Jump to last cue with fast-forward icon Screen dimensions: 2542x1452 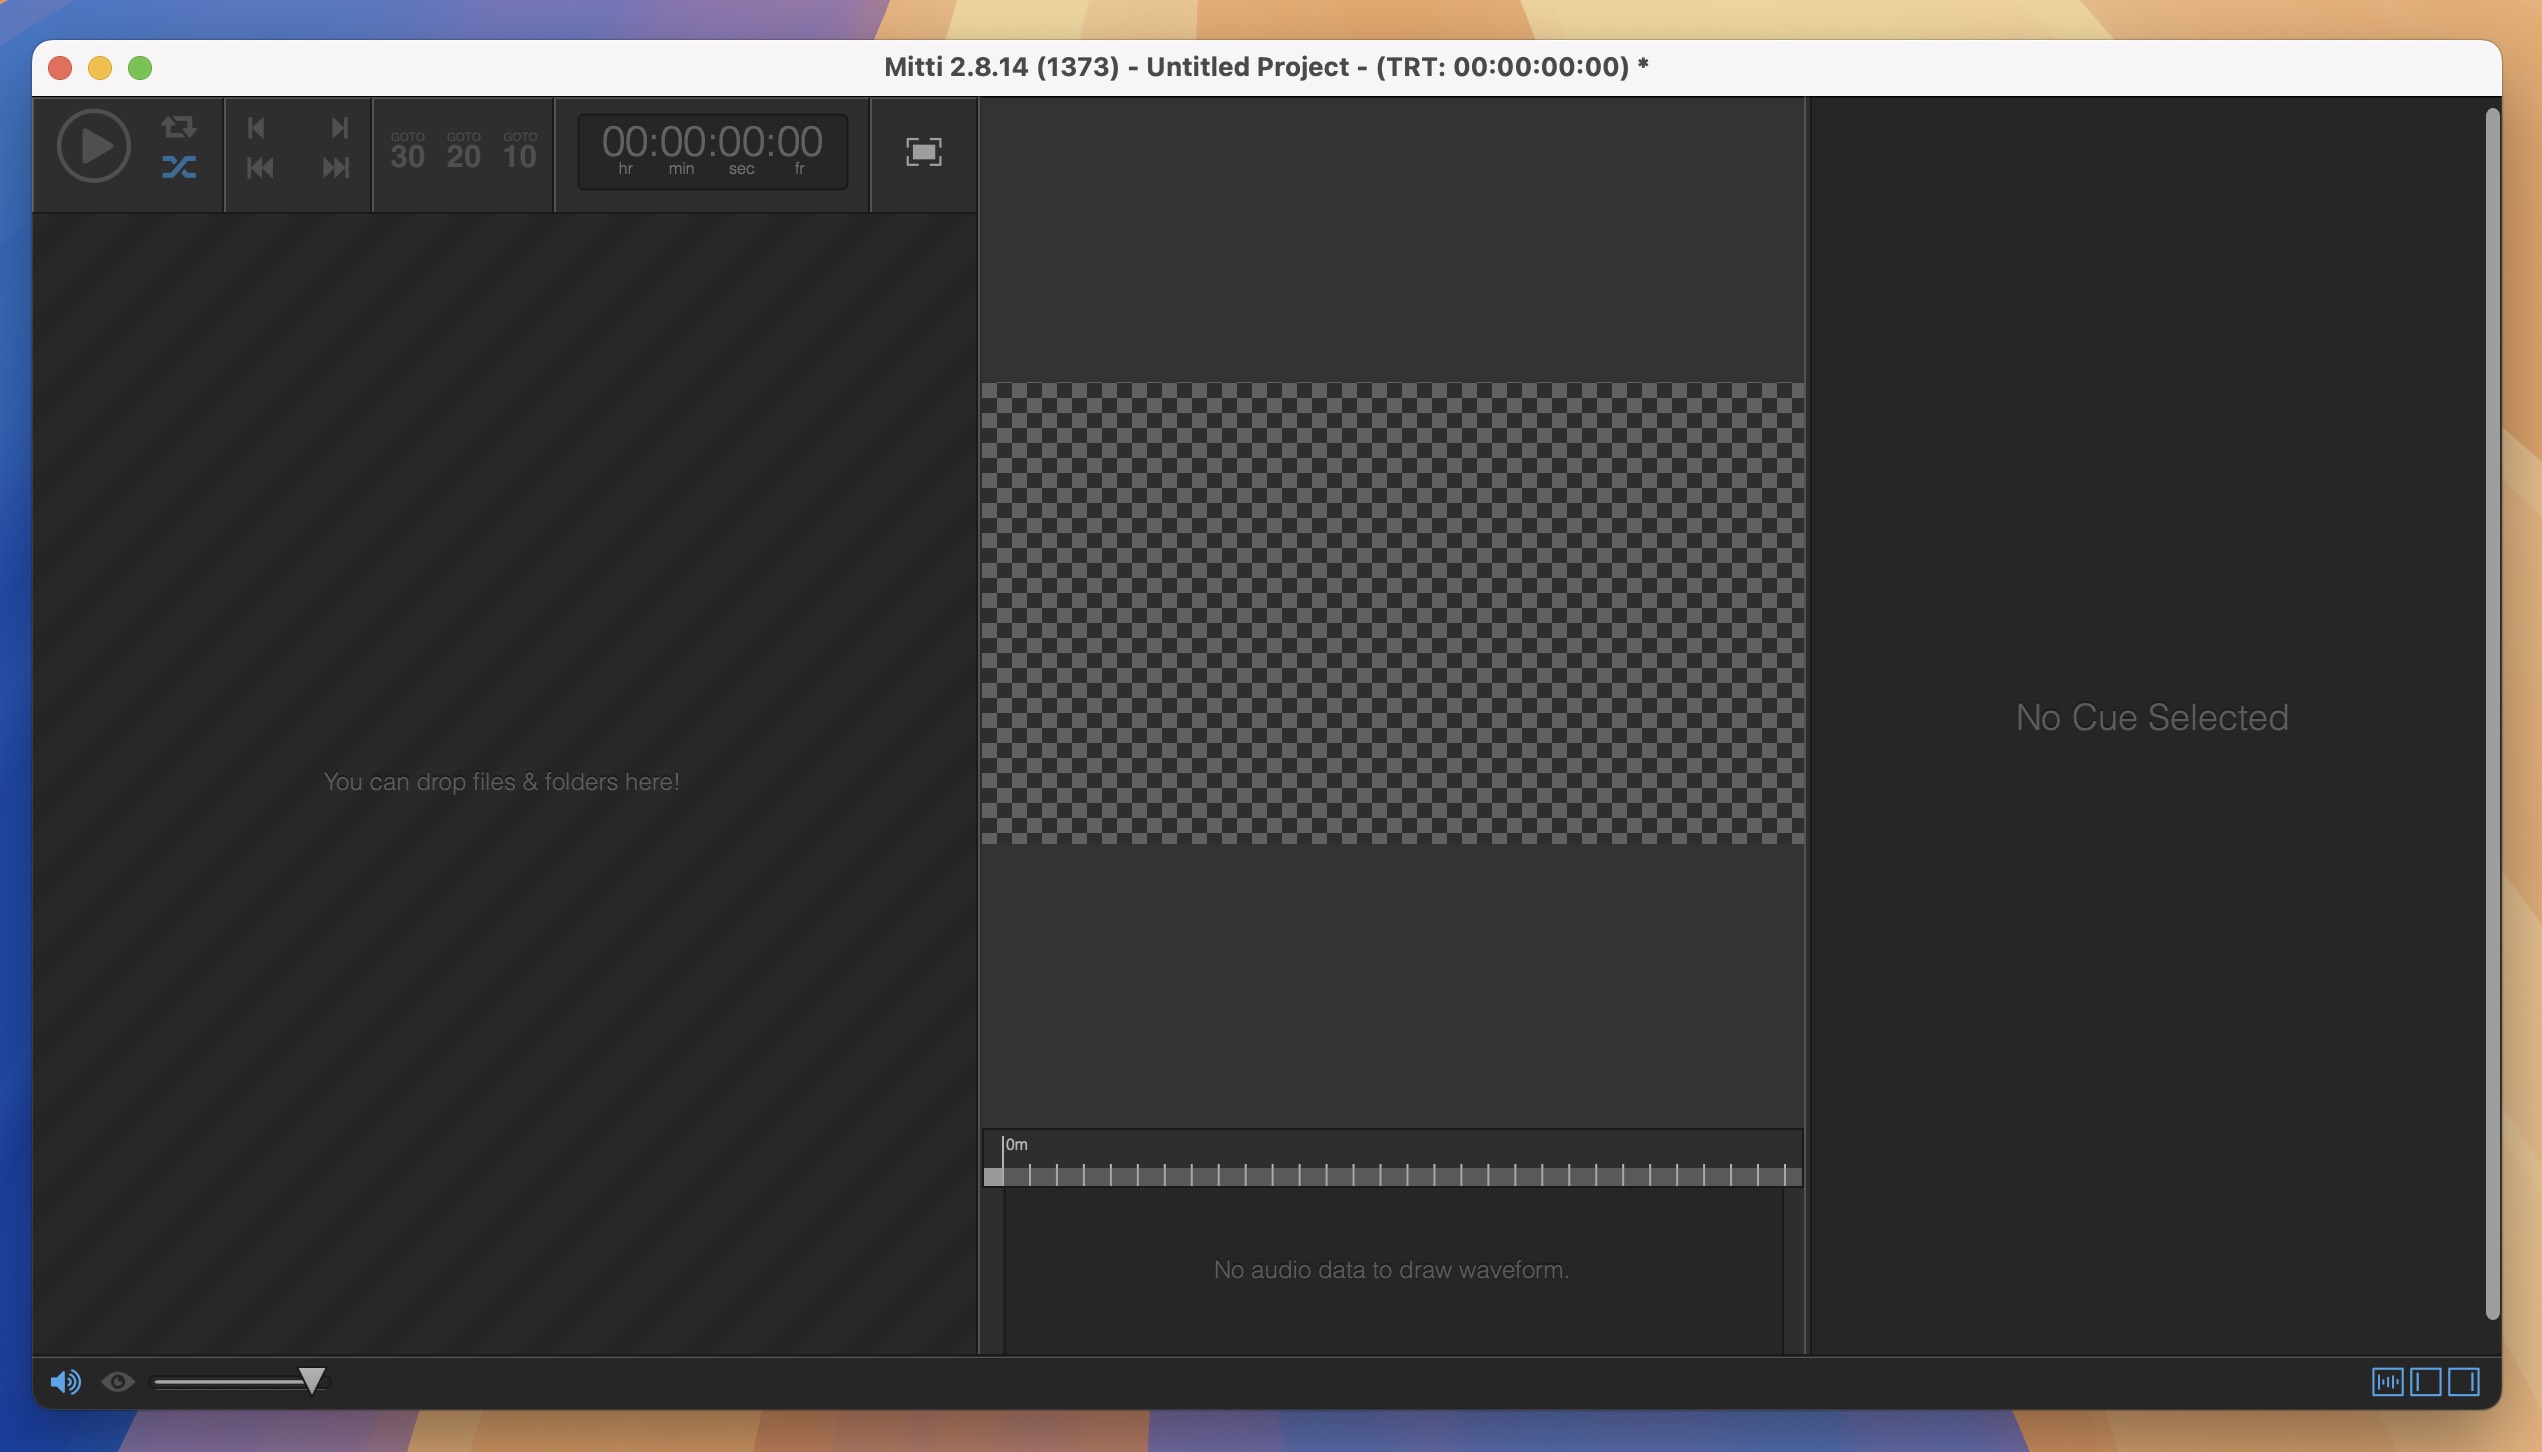pyautogui.click(x=336, y=168)
